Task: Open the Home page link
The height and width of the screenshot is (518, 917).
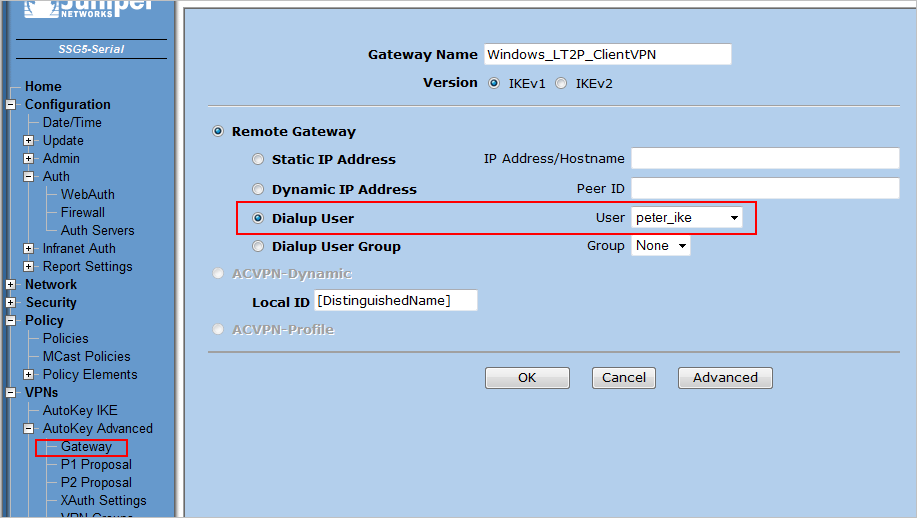Action: (43, 87)
